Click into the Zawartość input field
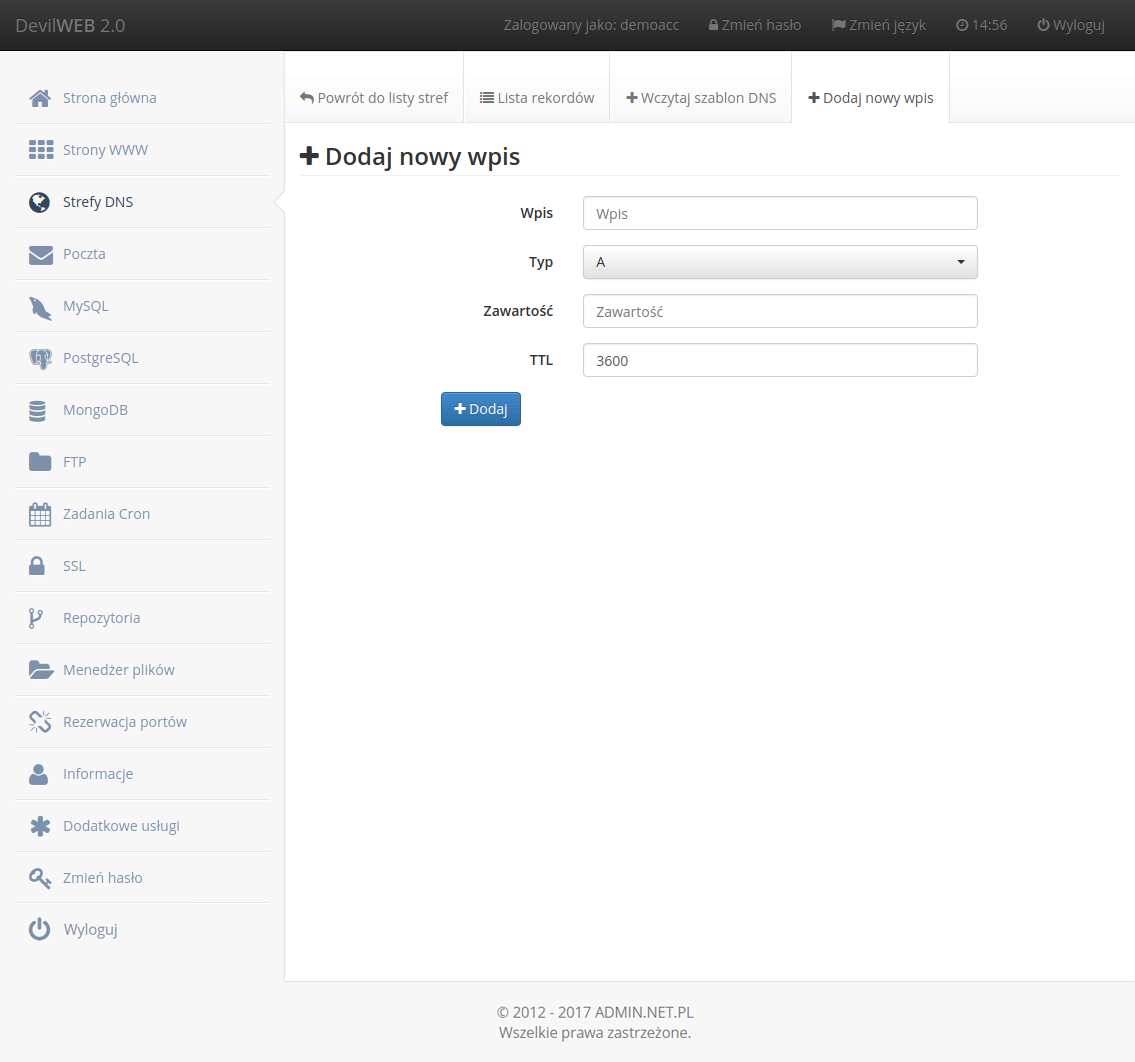 click(x=779, y=311)
